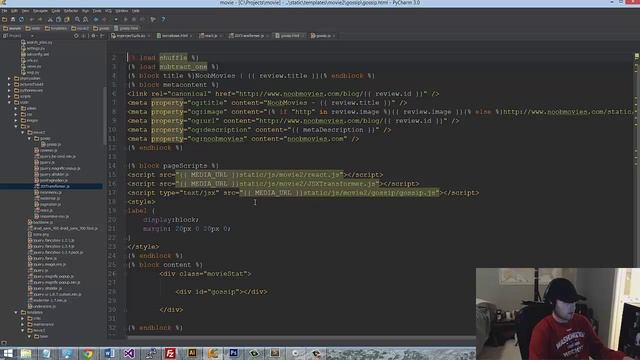Collapse the js folder in tree
The width and height of the screenshot is (640, 360).
(16, 126)
